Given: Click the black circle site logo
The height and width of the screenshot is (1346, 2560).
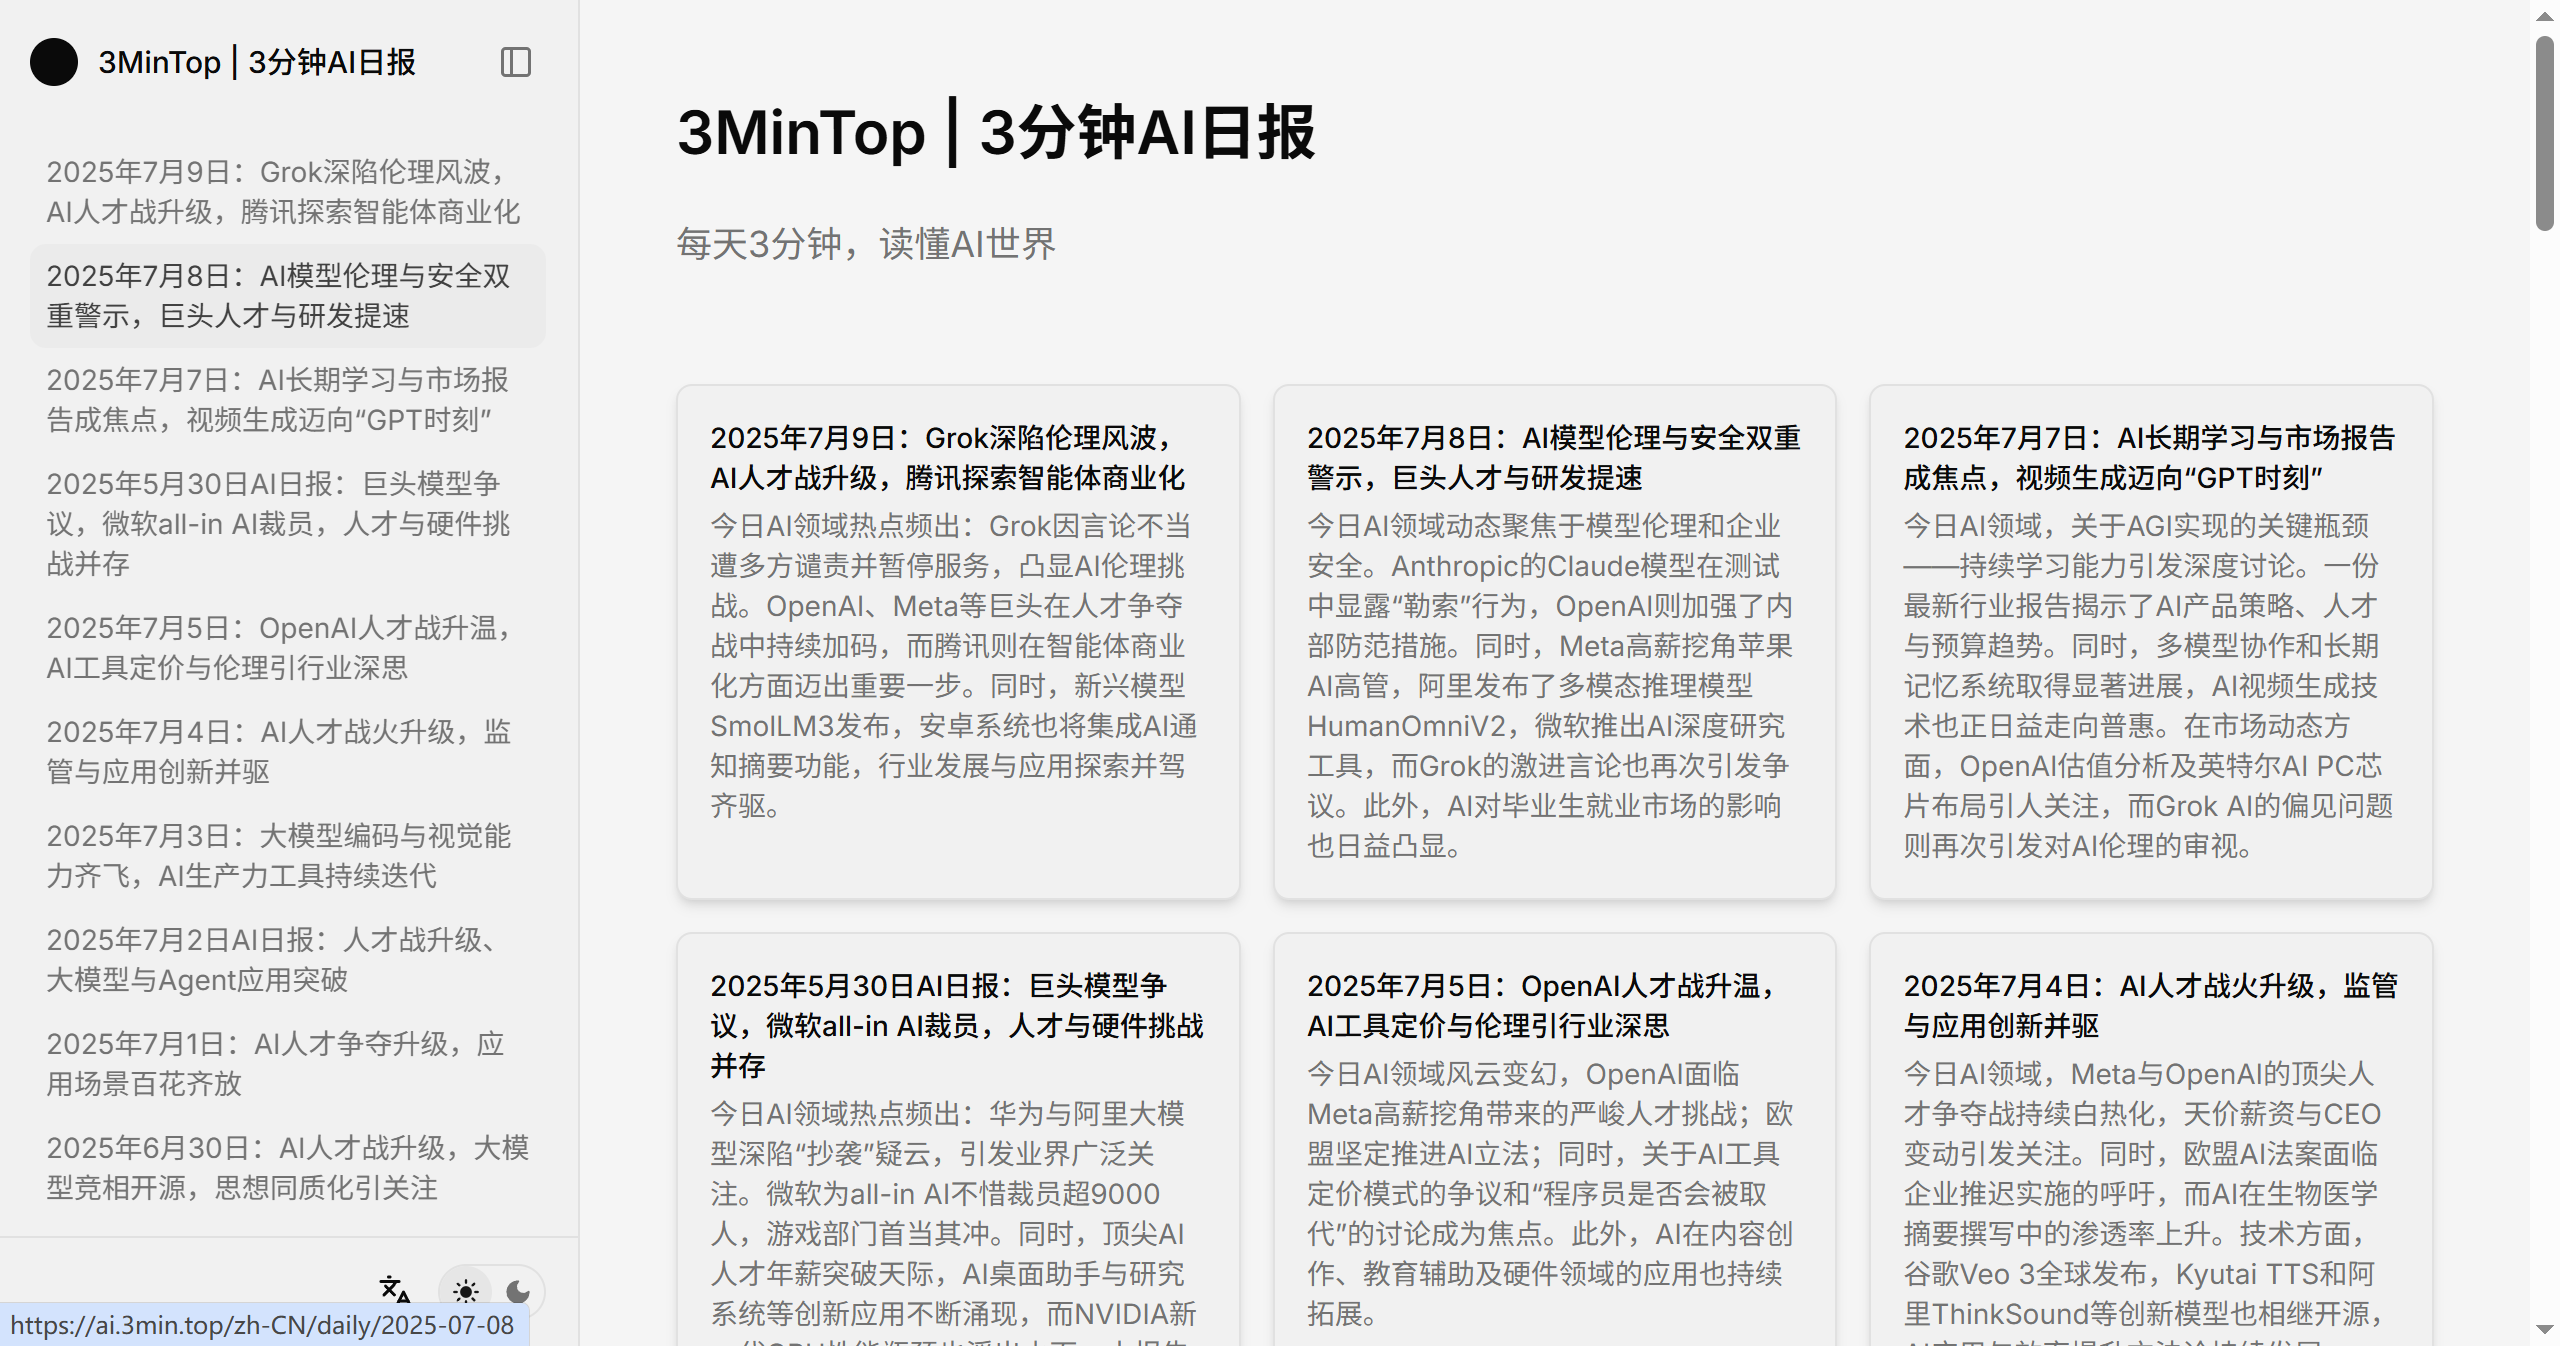Looking at the screenshot, I should point(54,62).
